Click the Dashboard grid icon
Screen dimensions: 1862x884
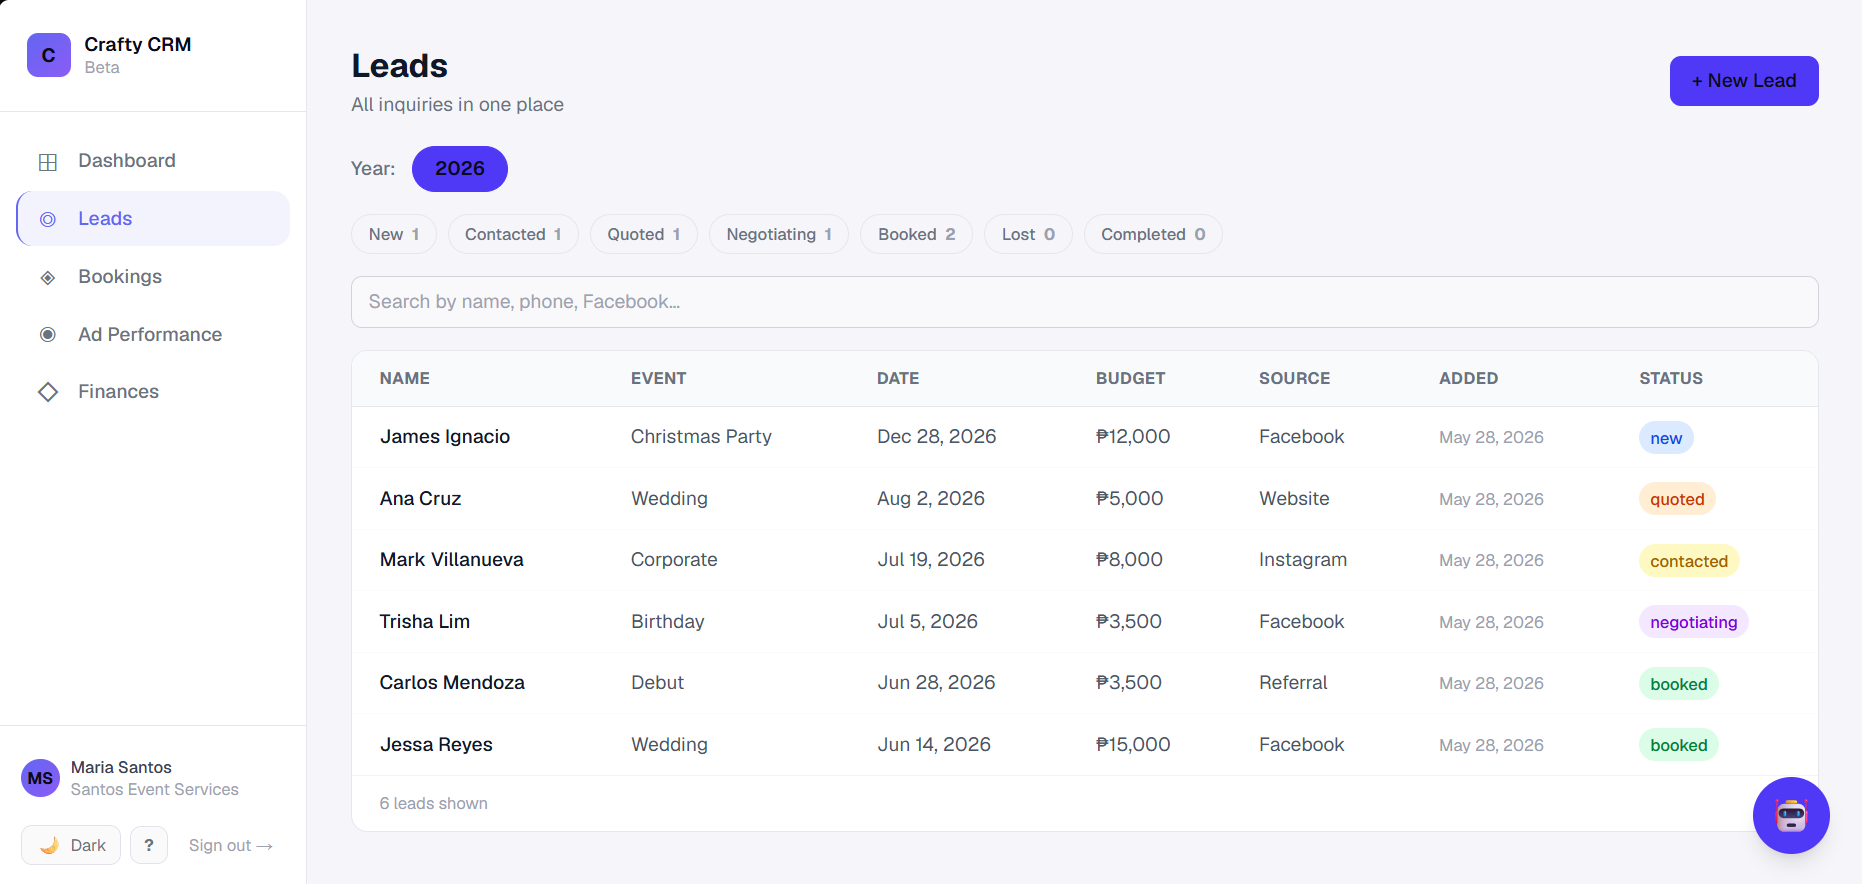click(x=48, y=162)
